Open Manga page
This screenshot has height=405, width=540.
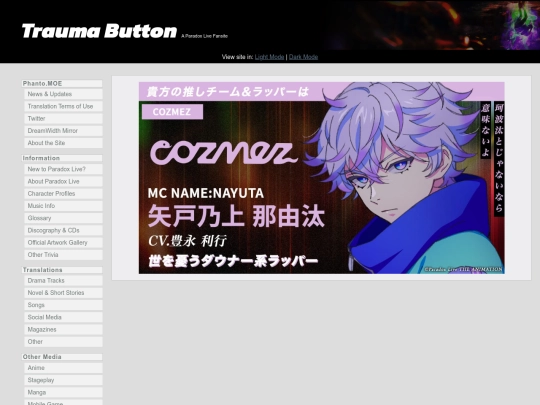[x=63, y=392]
